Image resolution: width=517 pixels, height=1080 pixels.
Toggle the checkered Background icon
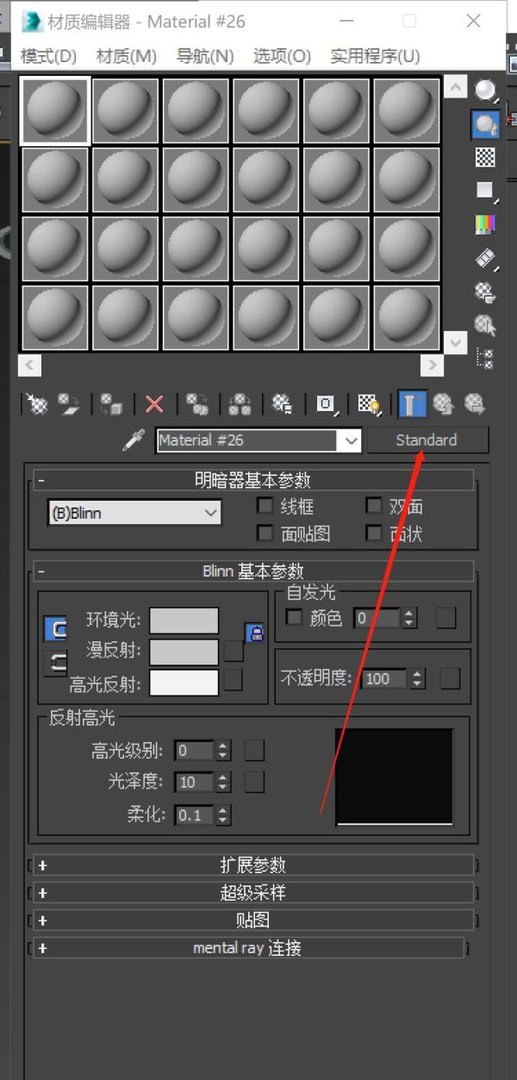485,157
